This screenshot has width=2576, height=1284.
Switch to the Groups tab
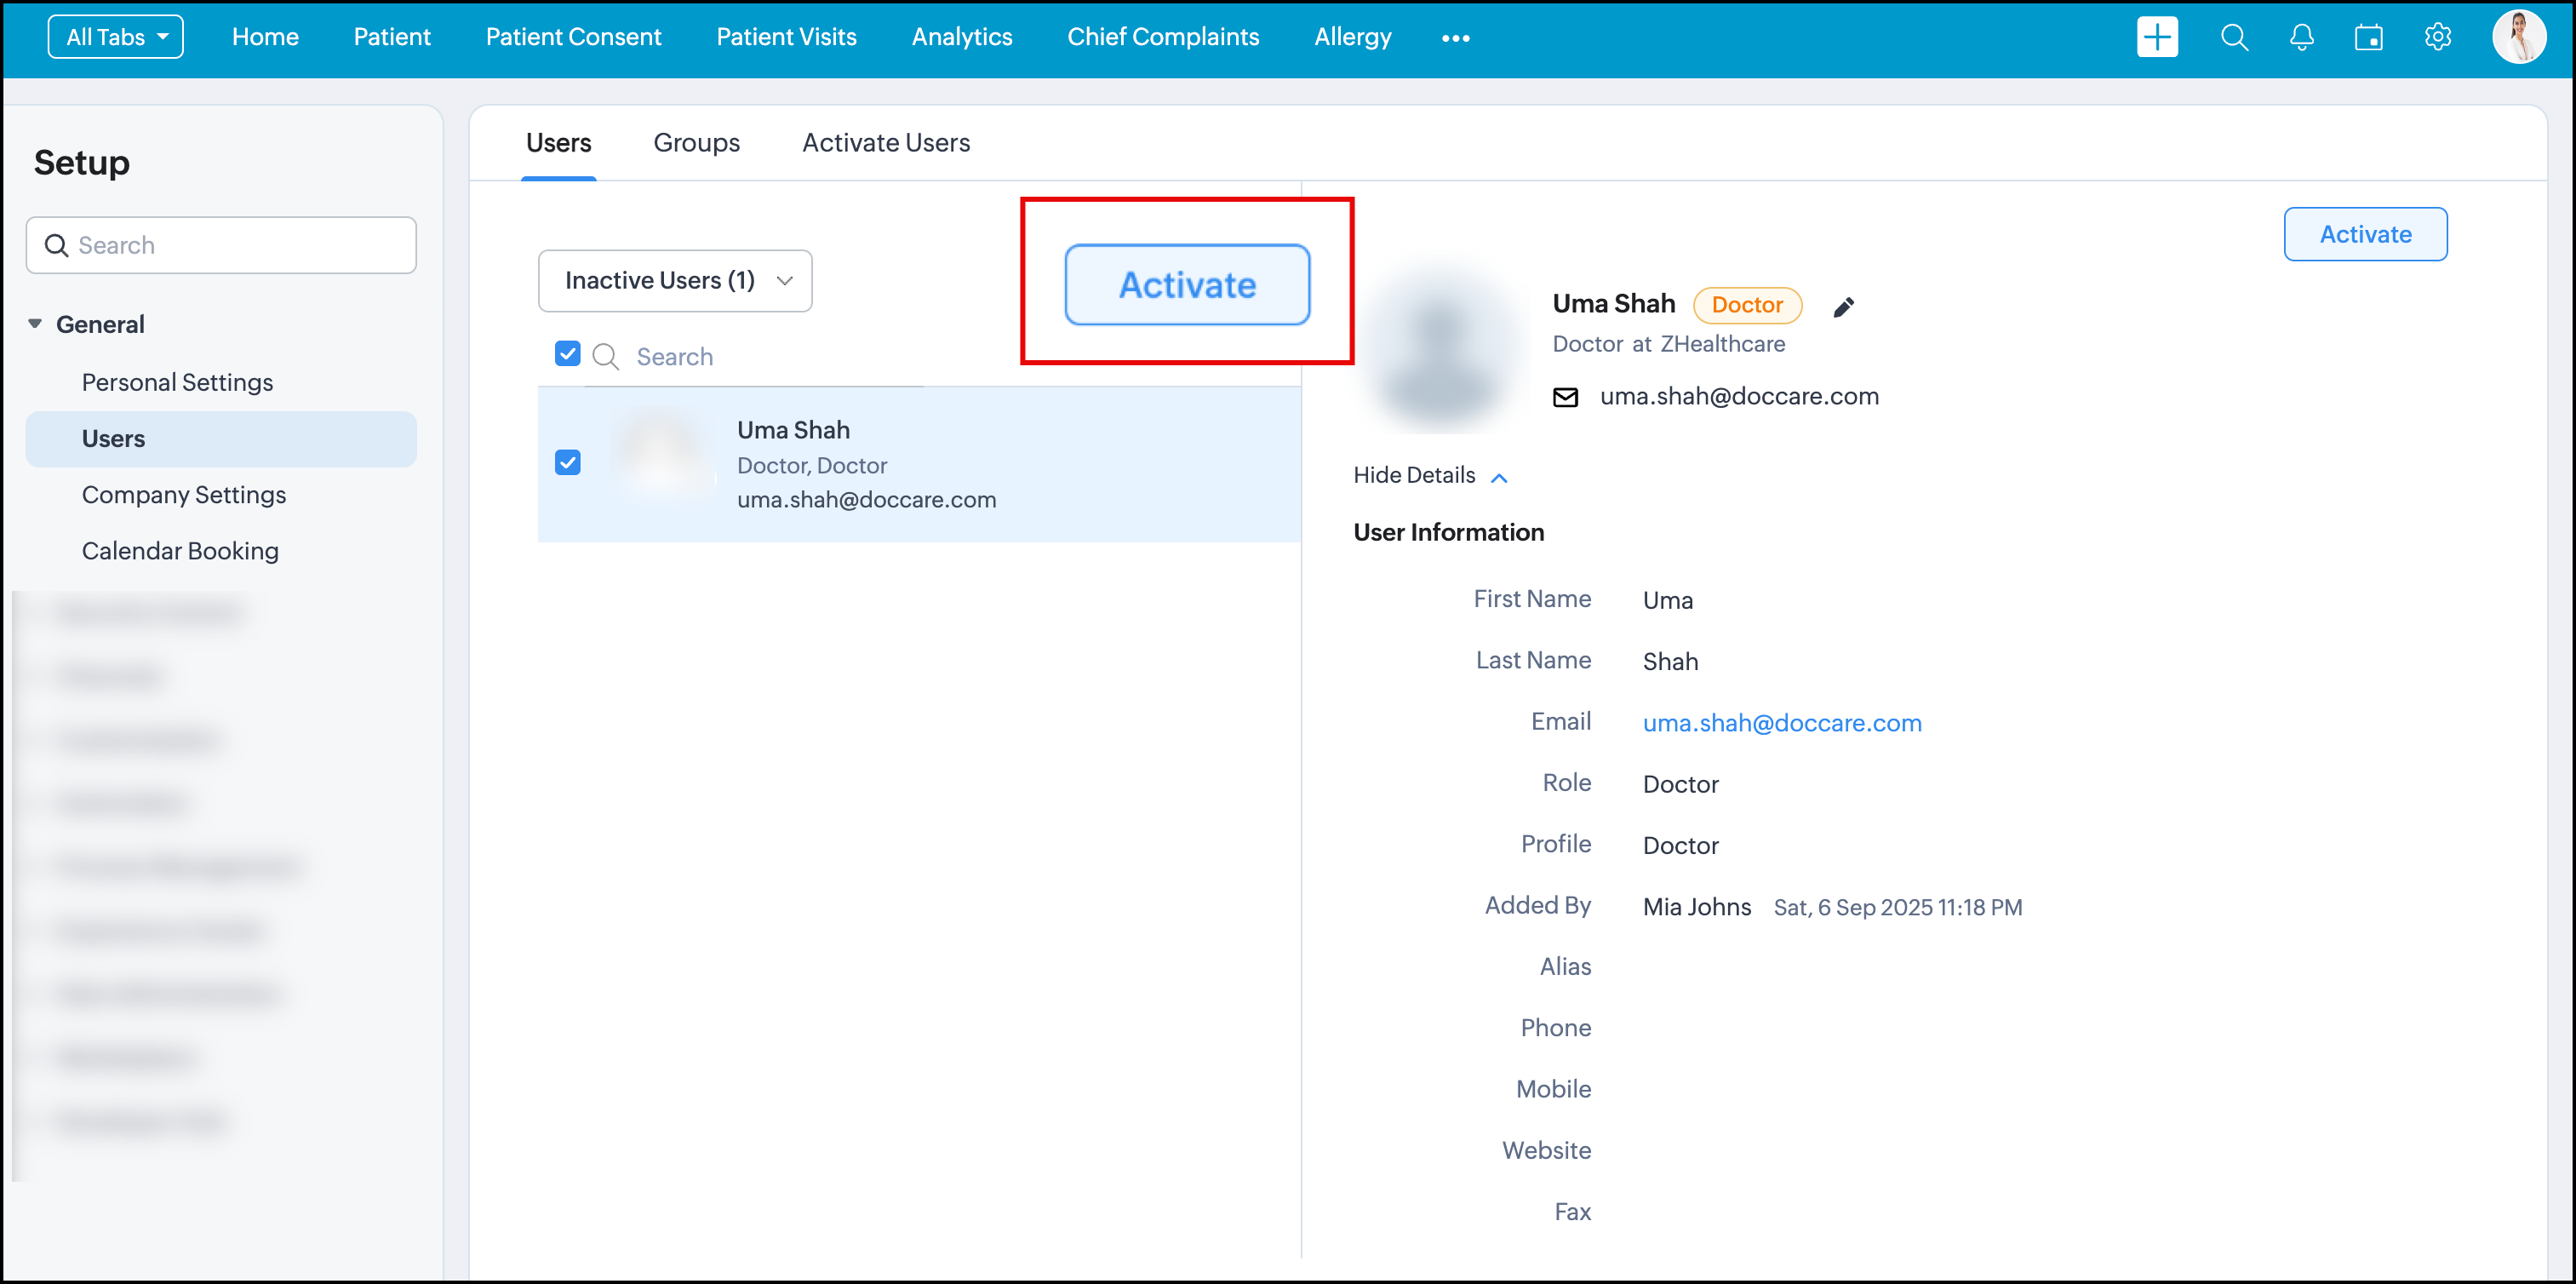coord(696,143)
